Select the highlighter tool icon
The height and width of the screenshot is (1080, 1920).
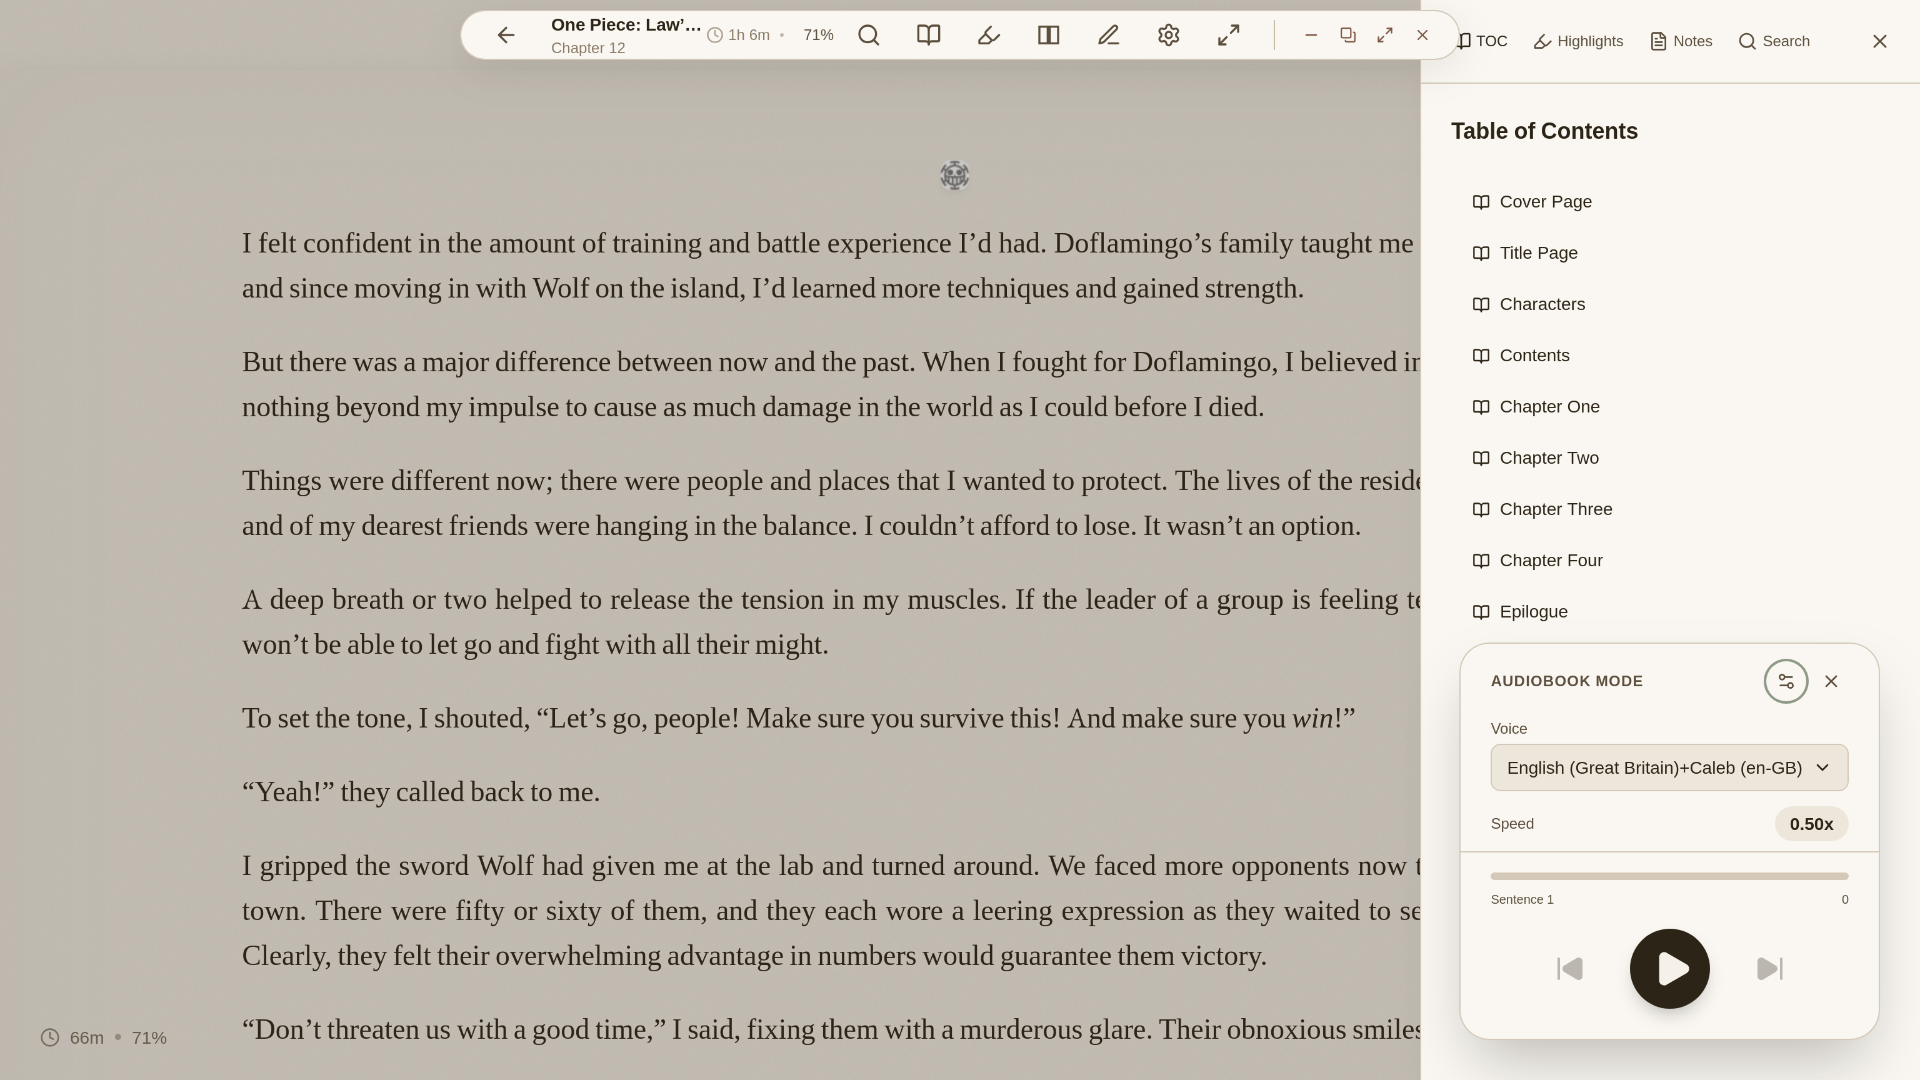pyautogui.click(x=988, y=36)
